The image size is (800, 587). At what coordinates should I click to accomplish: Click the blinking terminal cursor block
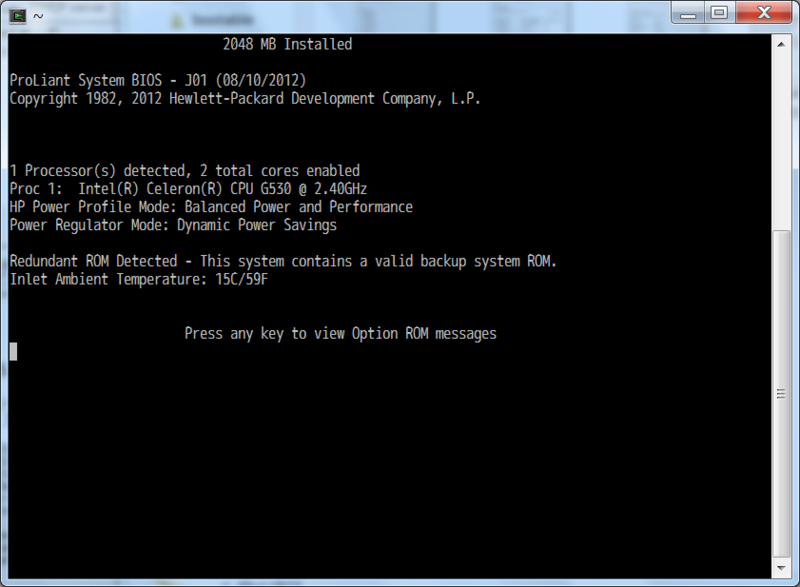[13, 352]
